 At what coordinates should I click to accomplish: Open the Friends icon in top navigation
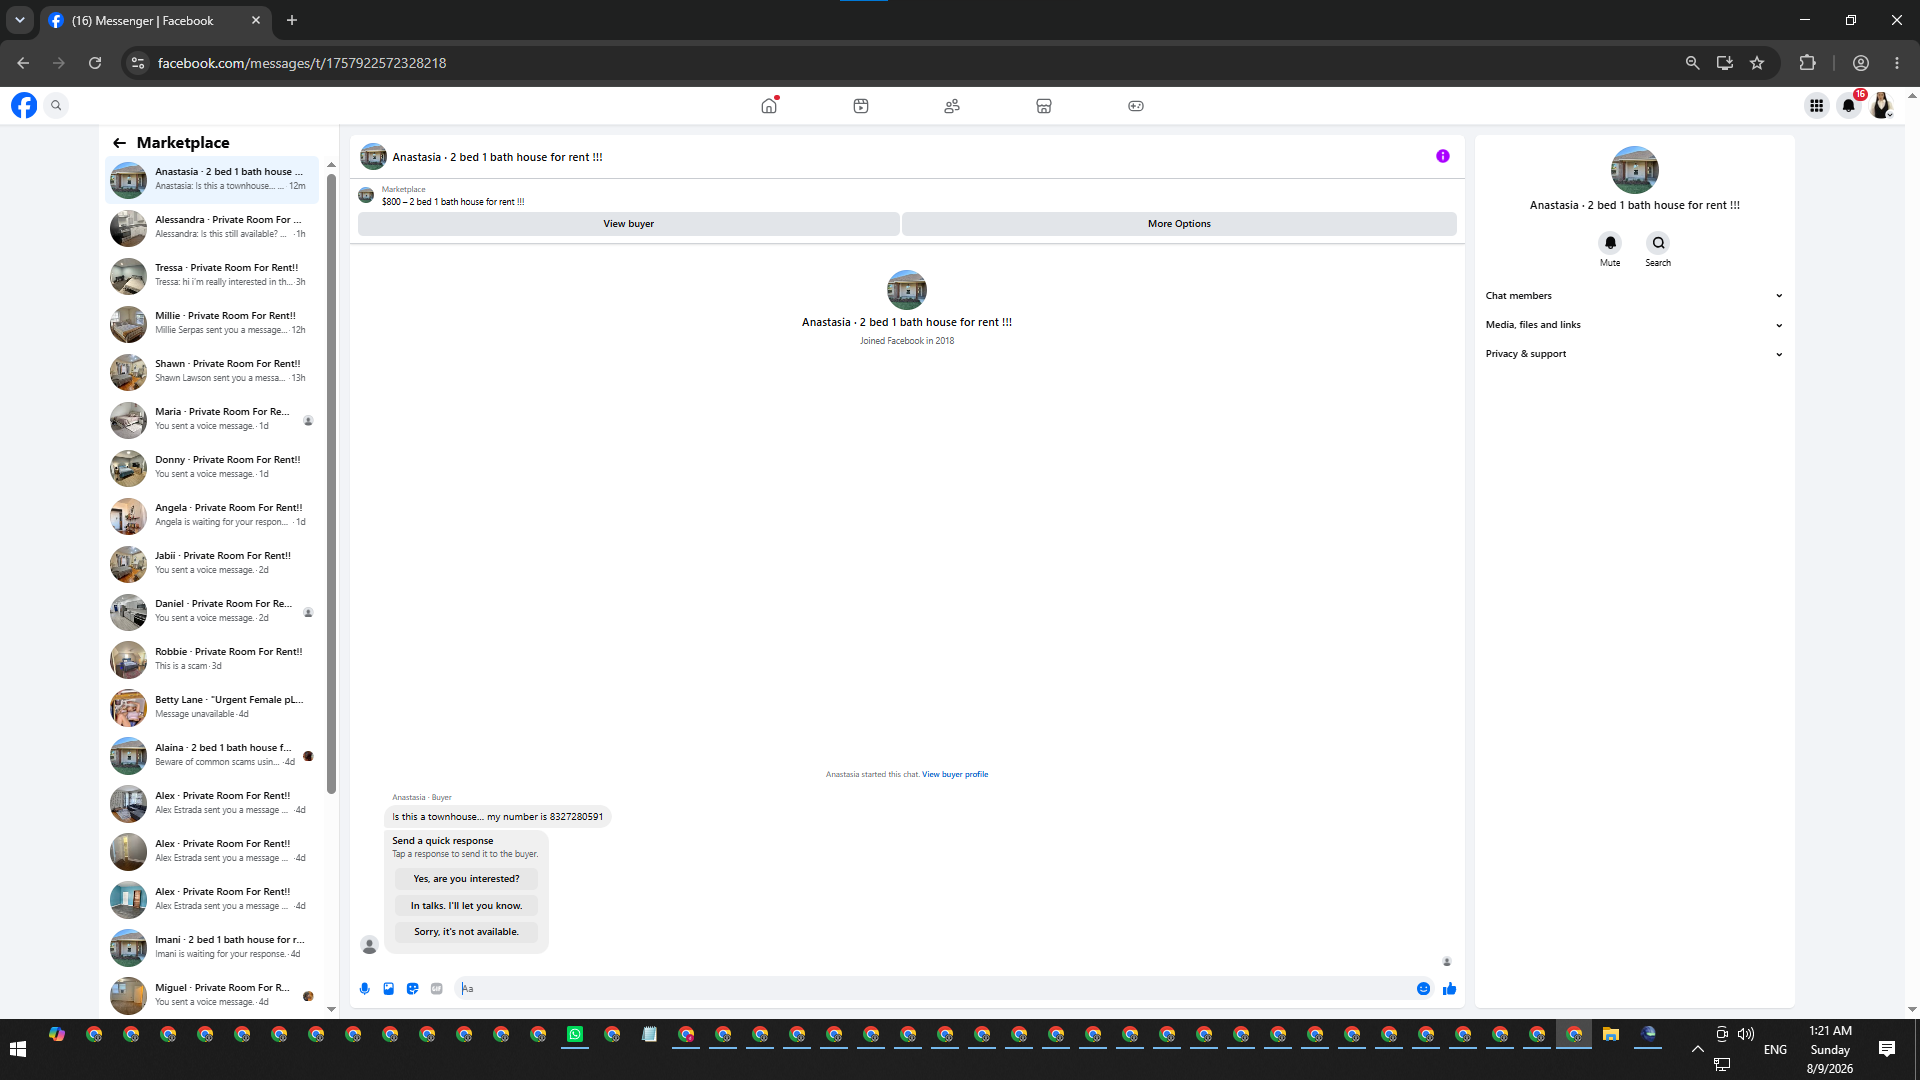952,106
